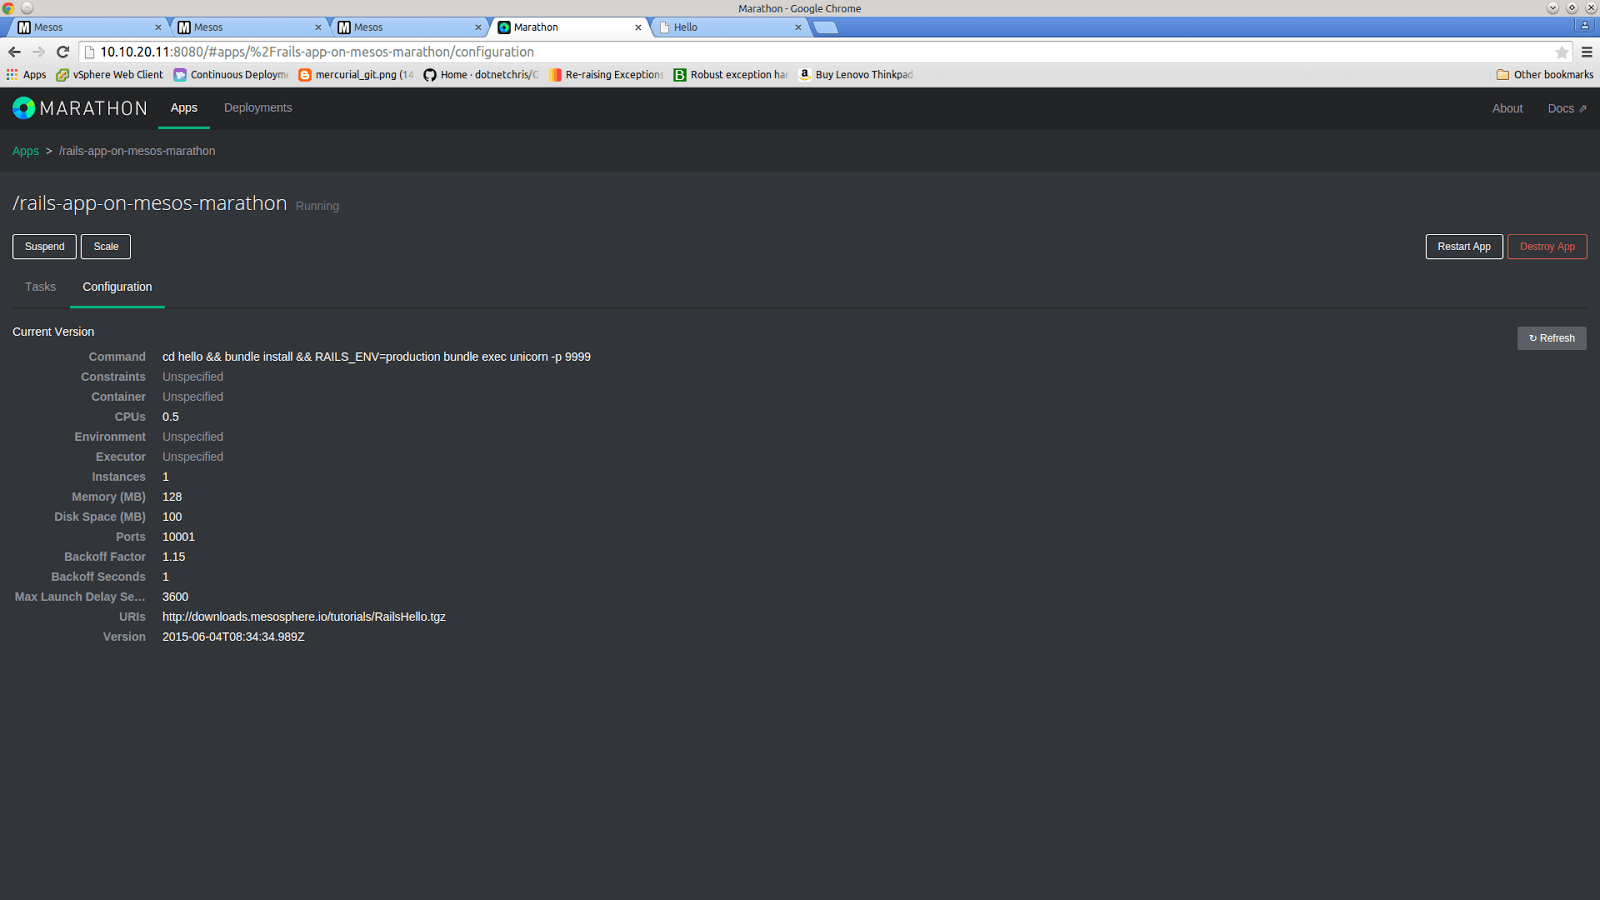1600x900 pixels.
Task: Follow the Apps breadcrumb link
Action: (25, 151)
